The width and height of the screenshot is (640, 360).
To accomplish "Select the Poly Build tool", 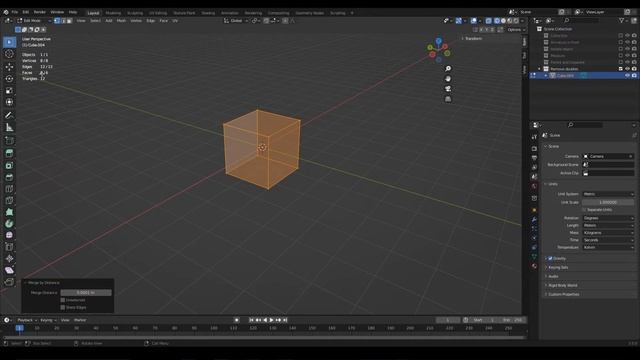I will tap(9, 212).
